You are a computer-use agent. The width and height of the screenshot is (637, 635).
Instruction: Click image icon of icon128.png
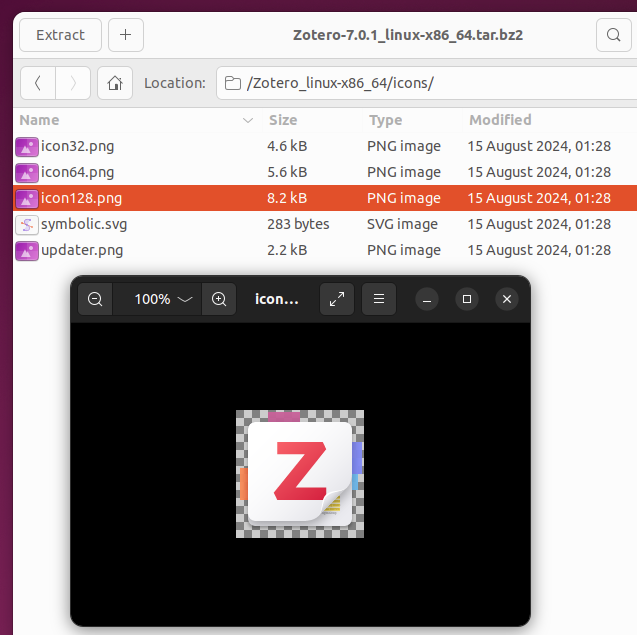point(27,199)
